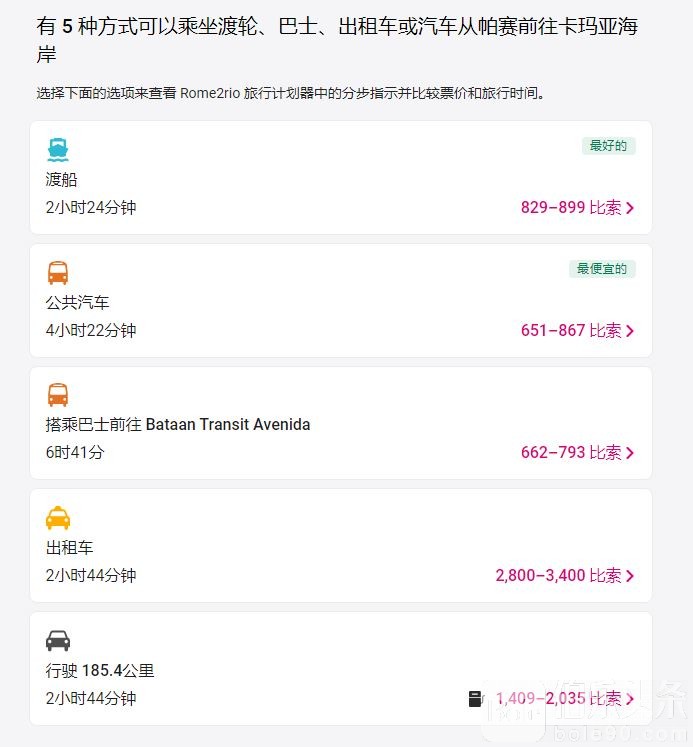Screen dimensions: 693x747
Task: Click the fuel pump icon beside 1,409–2,035
Action: [x=476, y=699]
